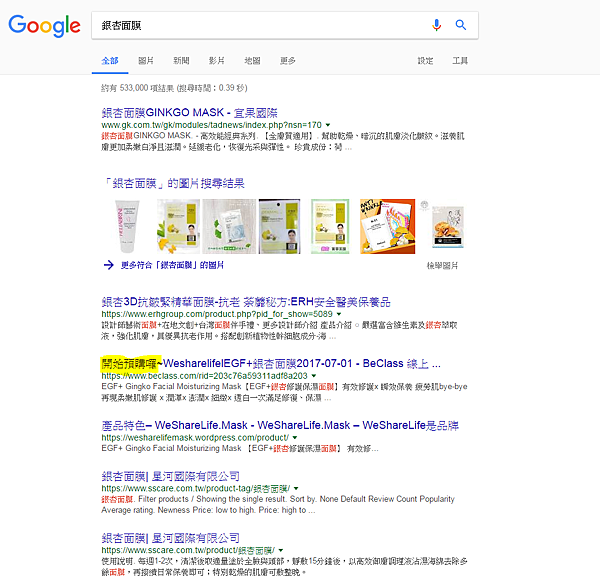Expand dropdown arrow beside beclass.com URL
The width and height of the screenshot is (600, 577).
pyautogui.click(x=314, y=376)
